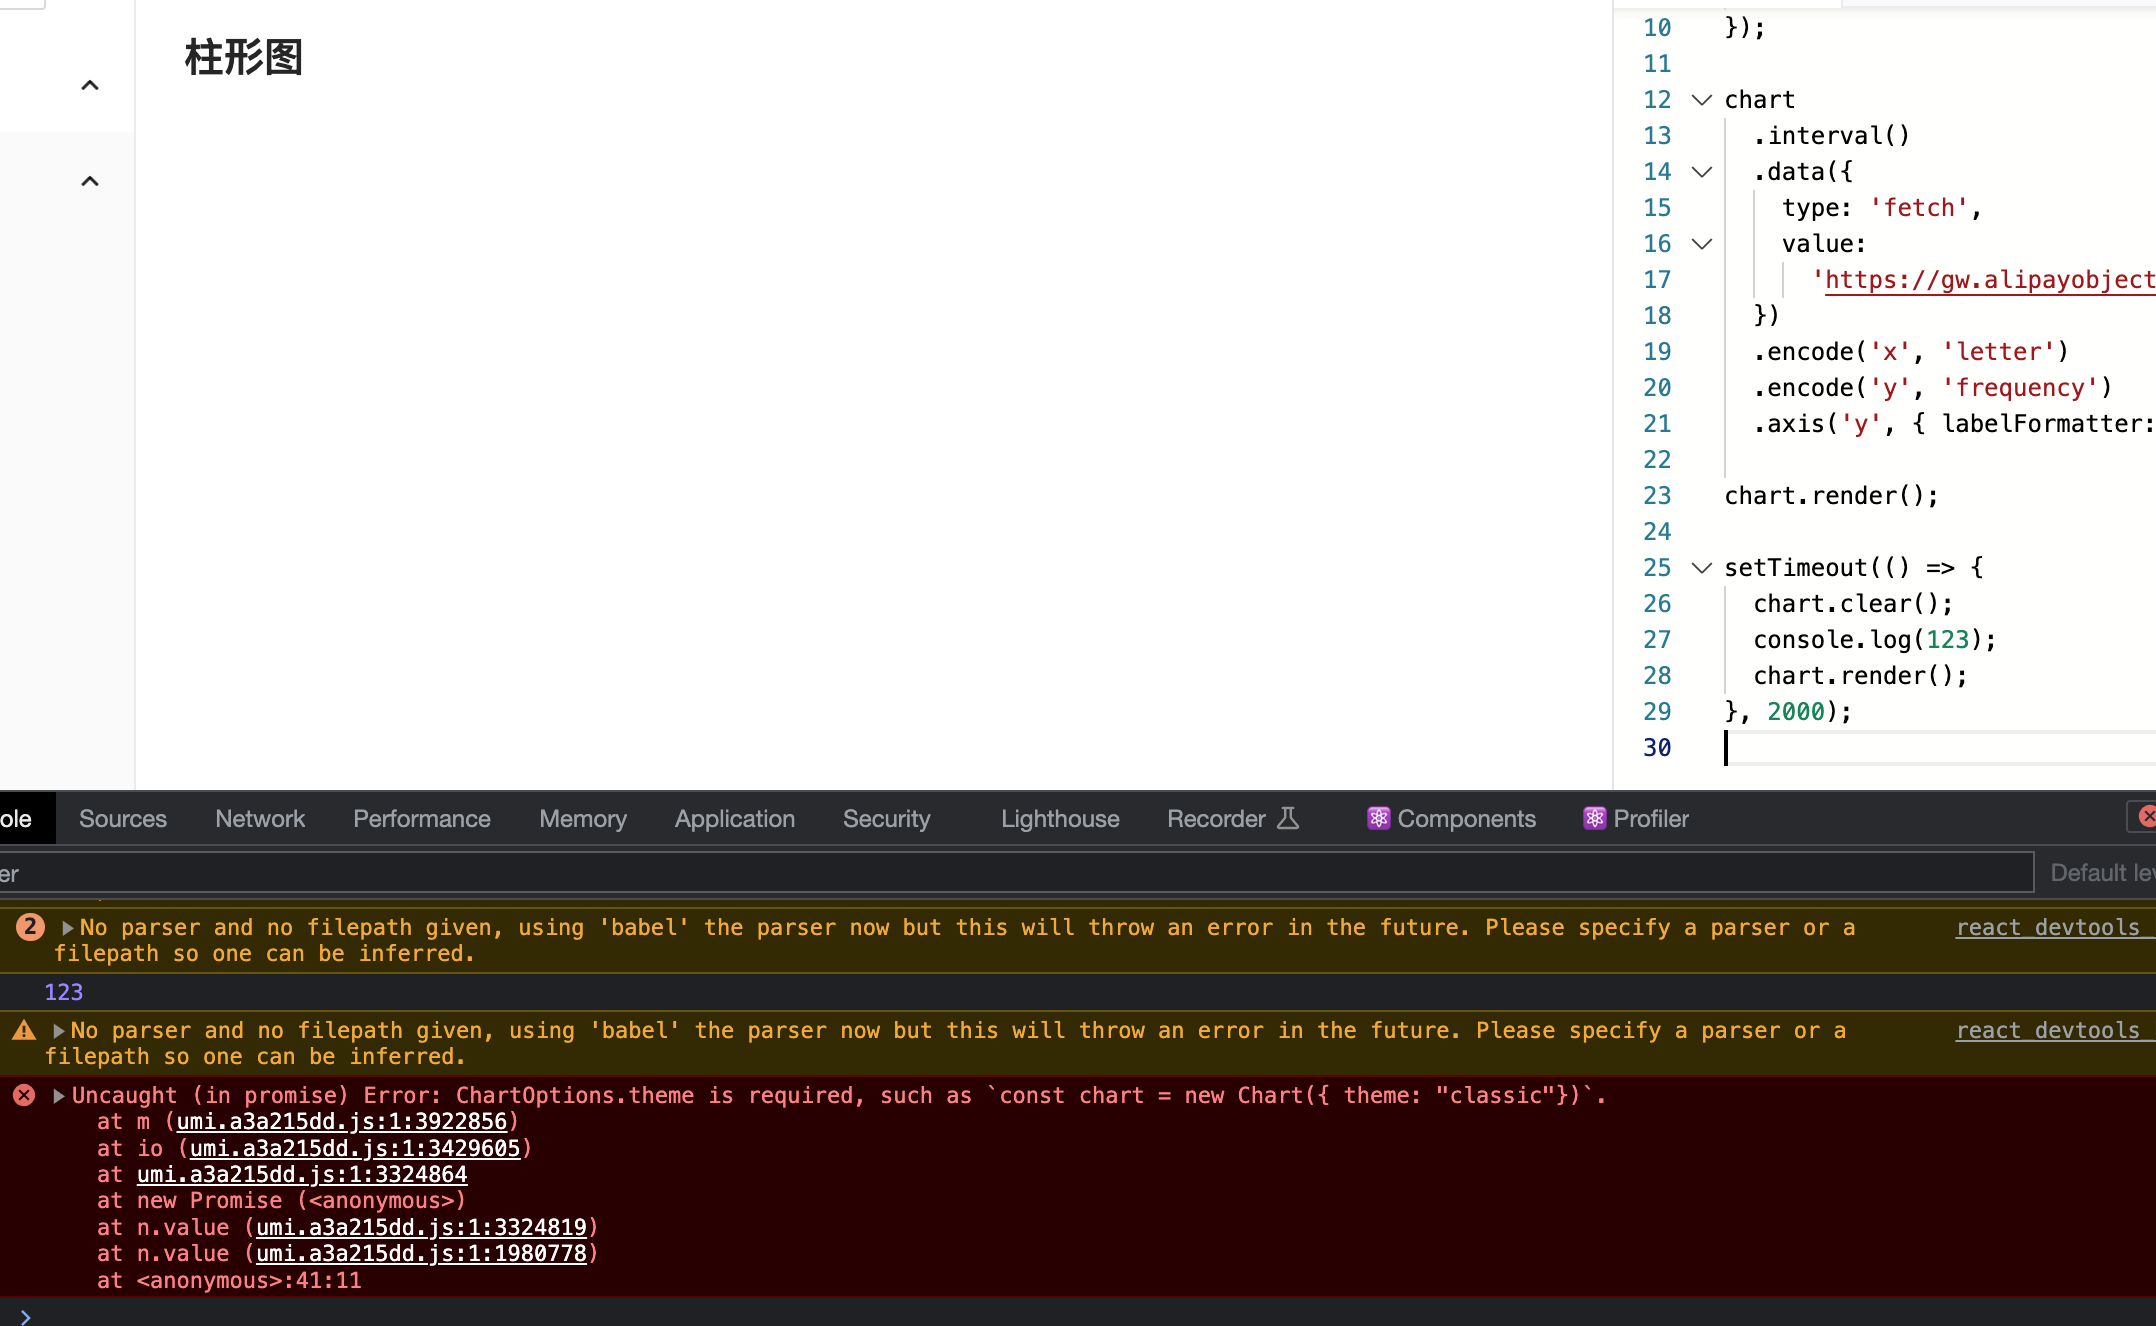Open the Default levels dropdown

2098,871
